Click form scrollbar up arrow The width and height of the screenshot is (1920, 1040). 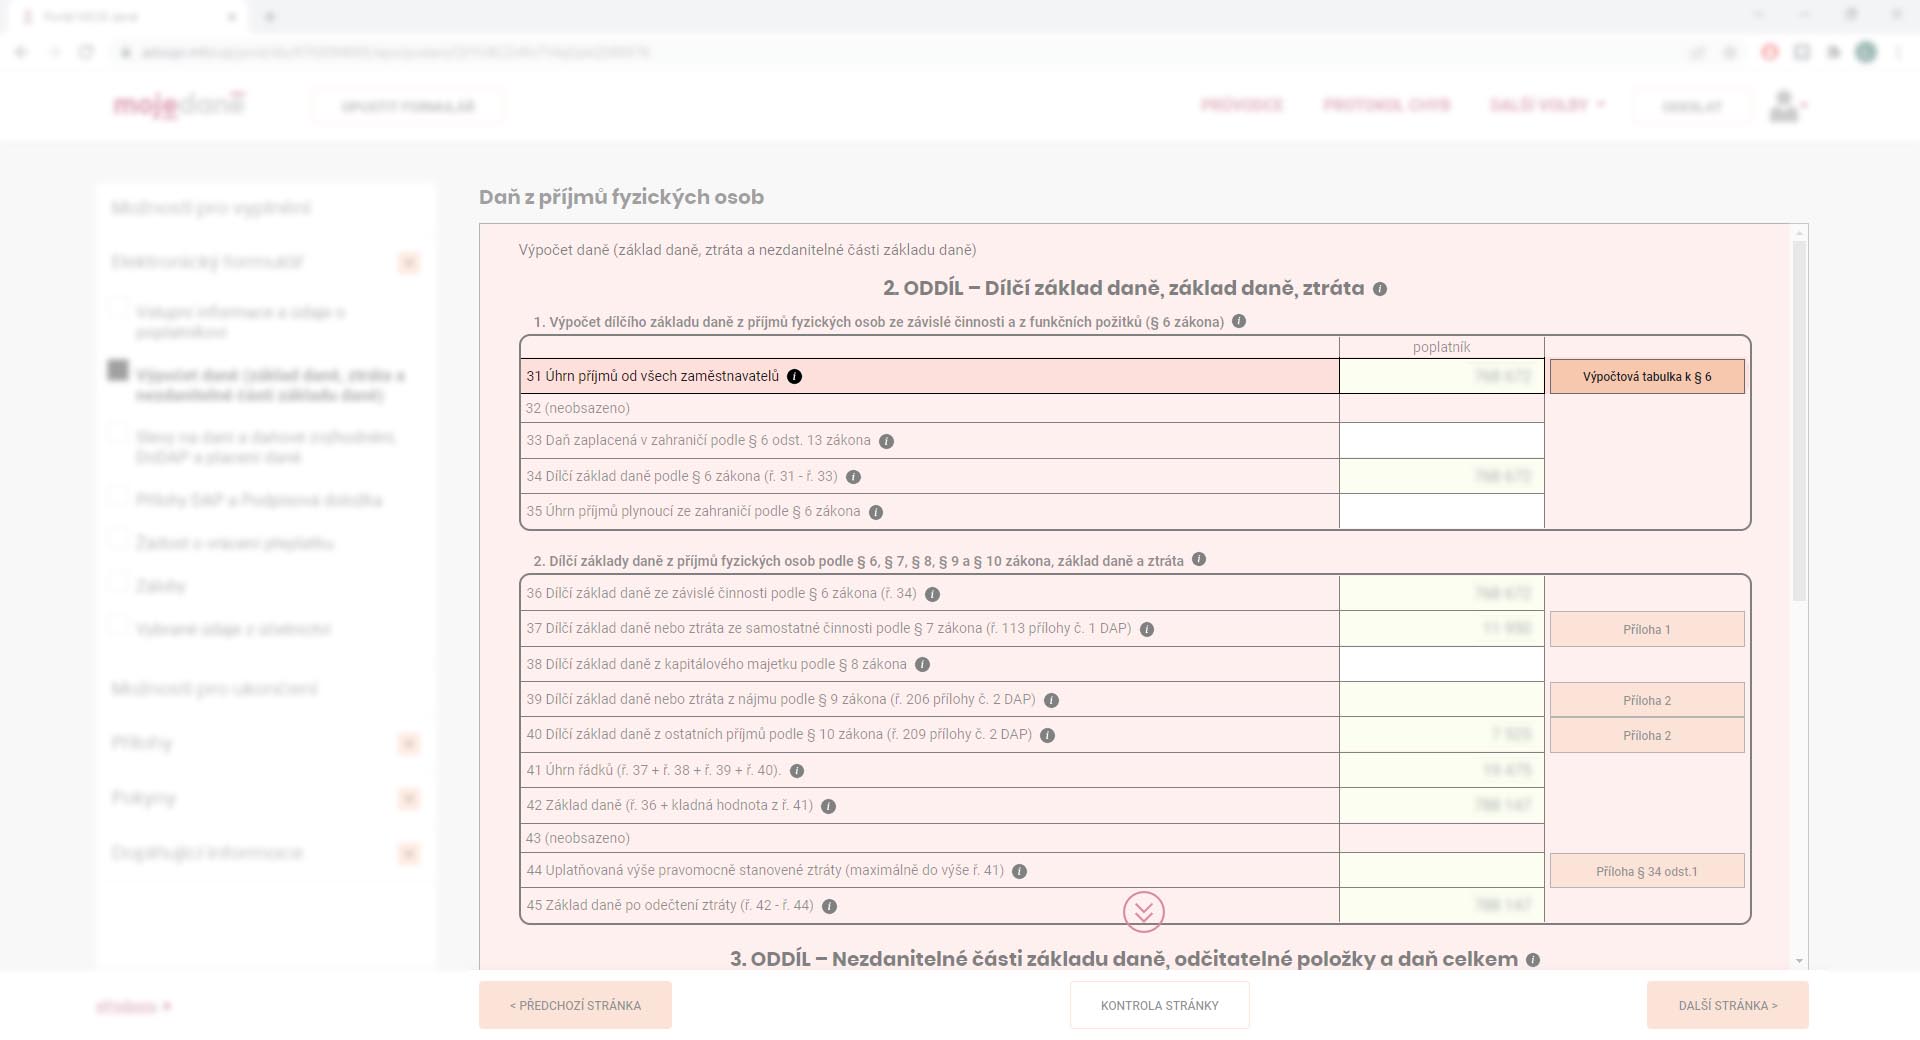[x=1800, y=233]
